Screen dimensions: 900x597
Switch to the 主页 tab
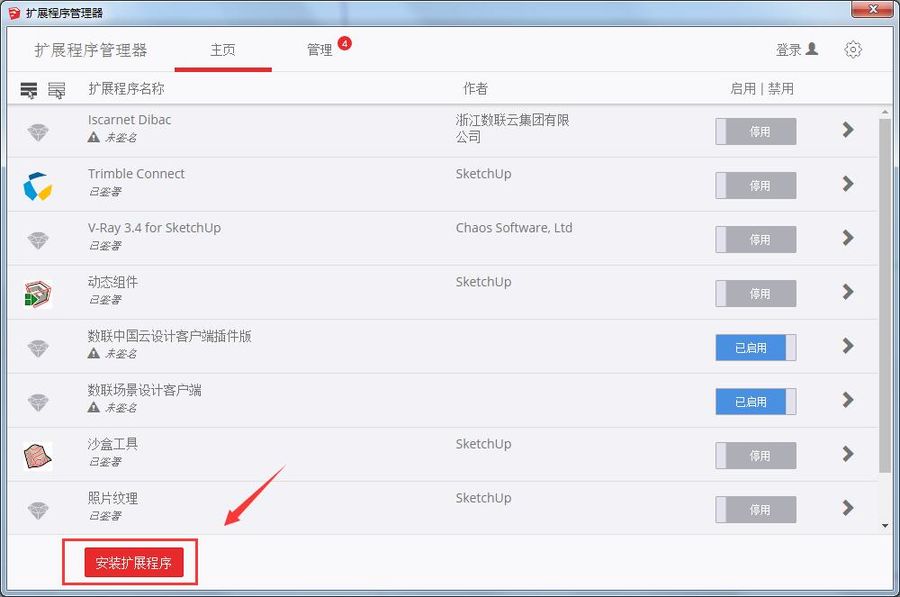click(x=223, y=50)
